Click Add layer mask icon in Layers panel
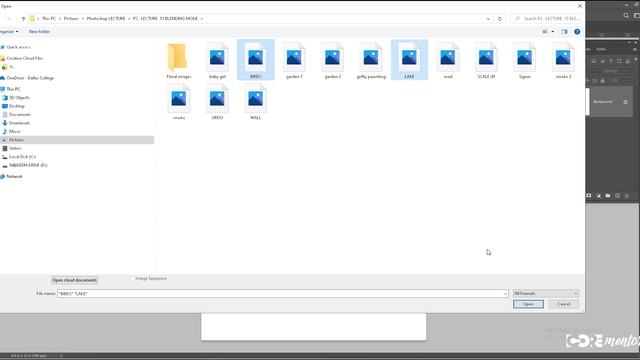 (589, 196)
